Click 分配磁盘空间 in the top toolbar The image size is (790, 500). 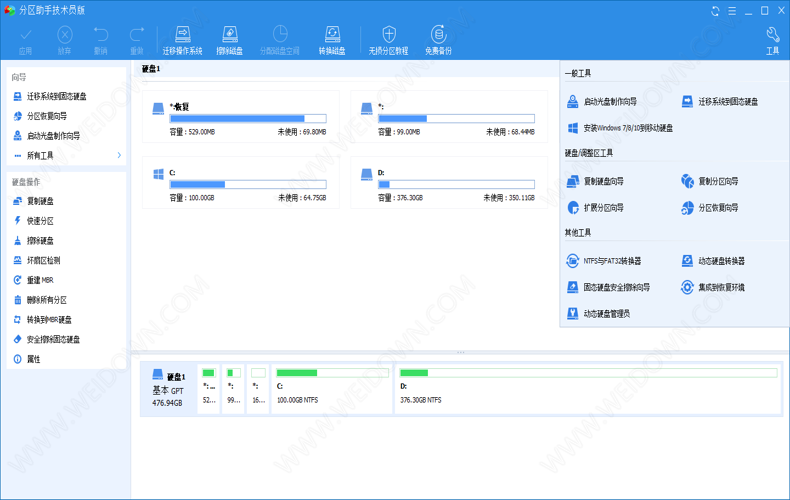click(280, 40)
